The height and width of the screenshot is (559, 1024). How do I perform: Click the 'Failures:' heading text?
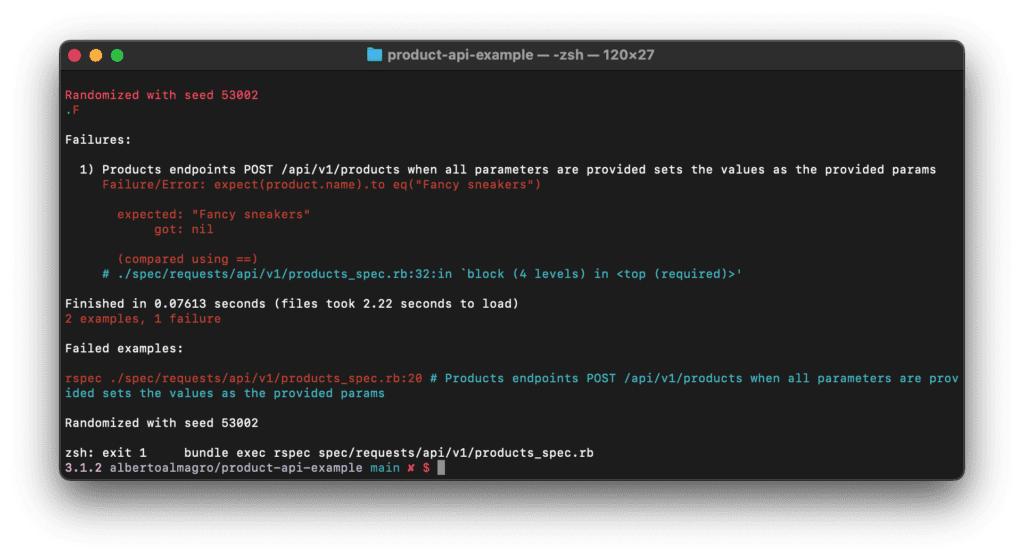(x=98, y=140)
